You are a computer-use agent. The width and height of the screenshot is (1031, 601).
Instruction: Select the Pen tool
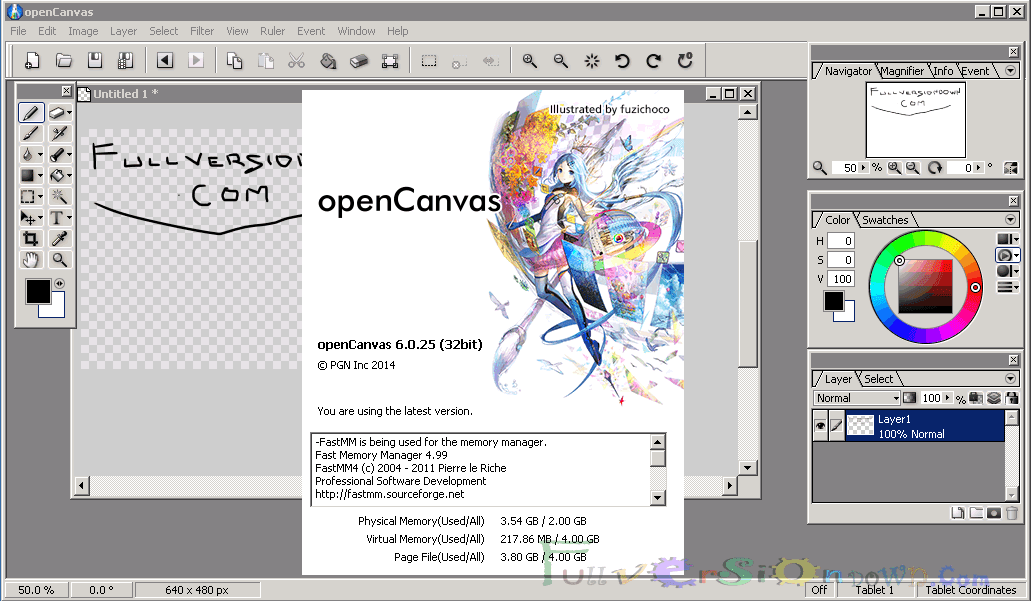(x=30, y=112)
